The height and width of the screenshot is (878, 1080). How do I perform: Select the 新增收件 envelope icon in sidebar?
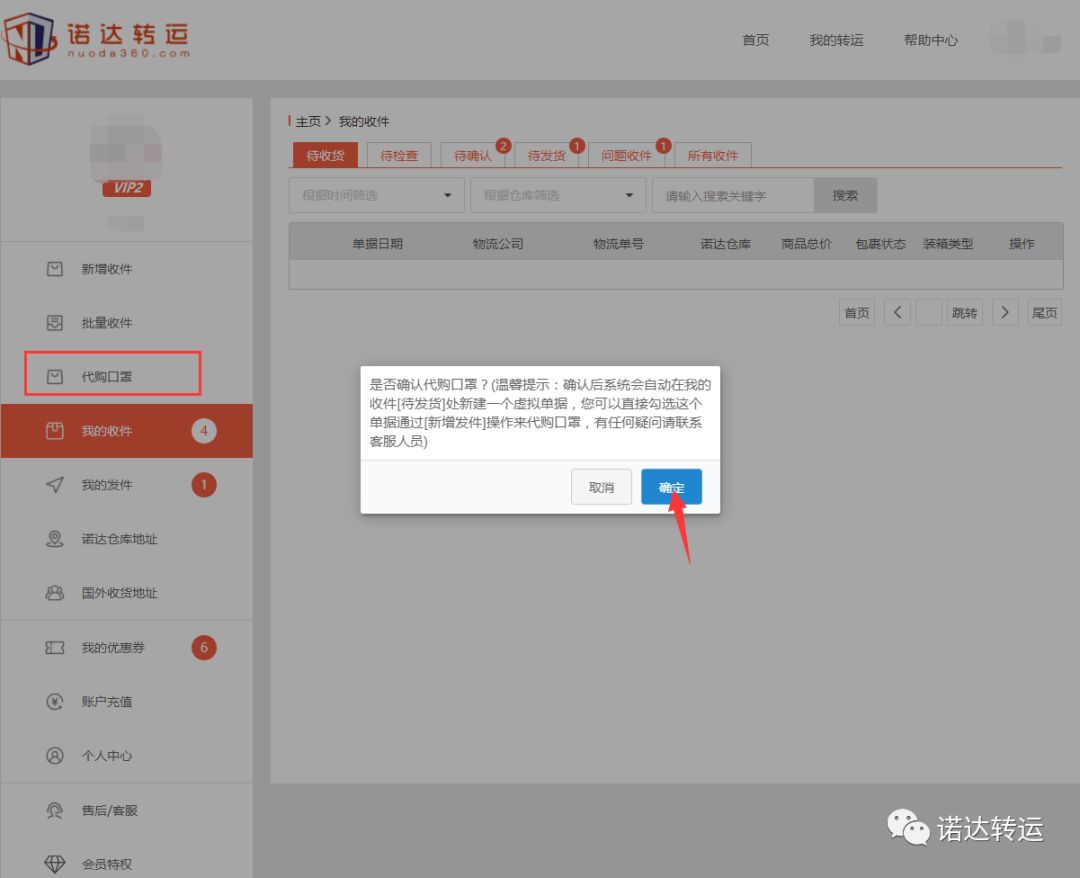point(55,268)
